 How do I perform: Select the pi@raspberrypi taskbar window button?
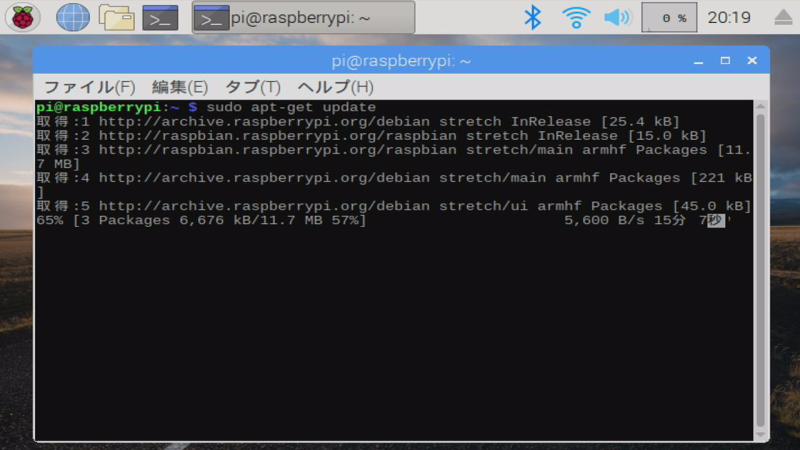coord(304,18)
